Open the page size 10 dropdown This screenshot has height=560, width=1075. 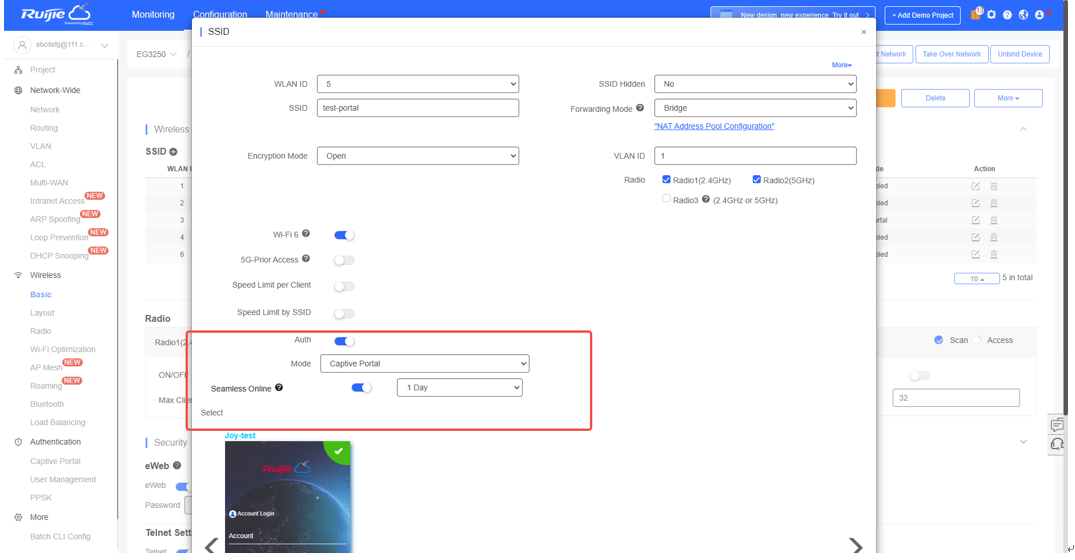click(x=976, y=278)
